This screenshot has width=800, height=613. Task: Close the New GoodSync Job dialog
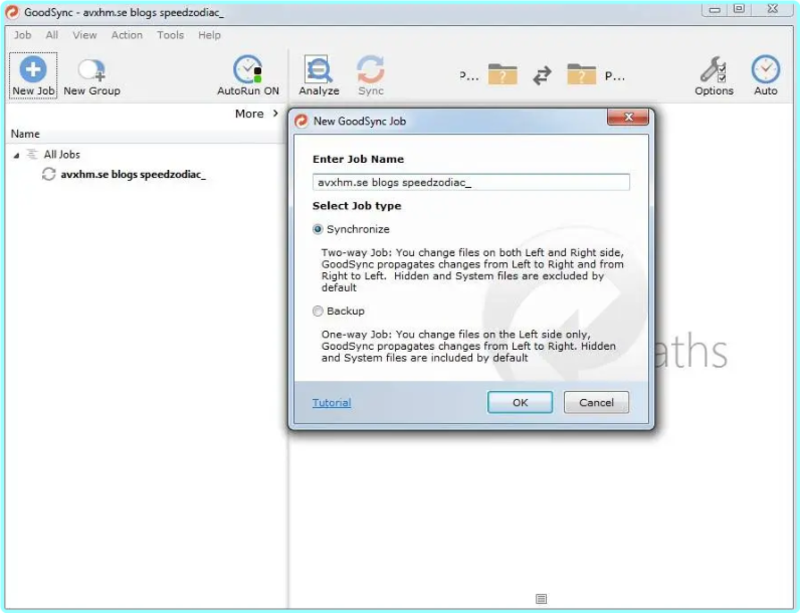(x=628, y=117)
